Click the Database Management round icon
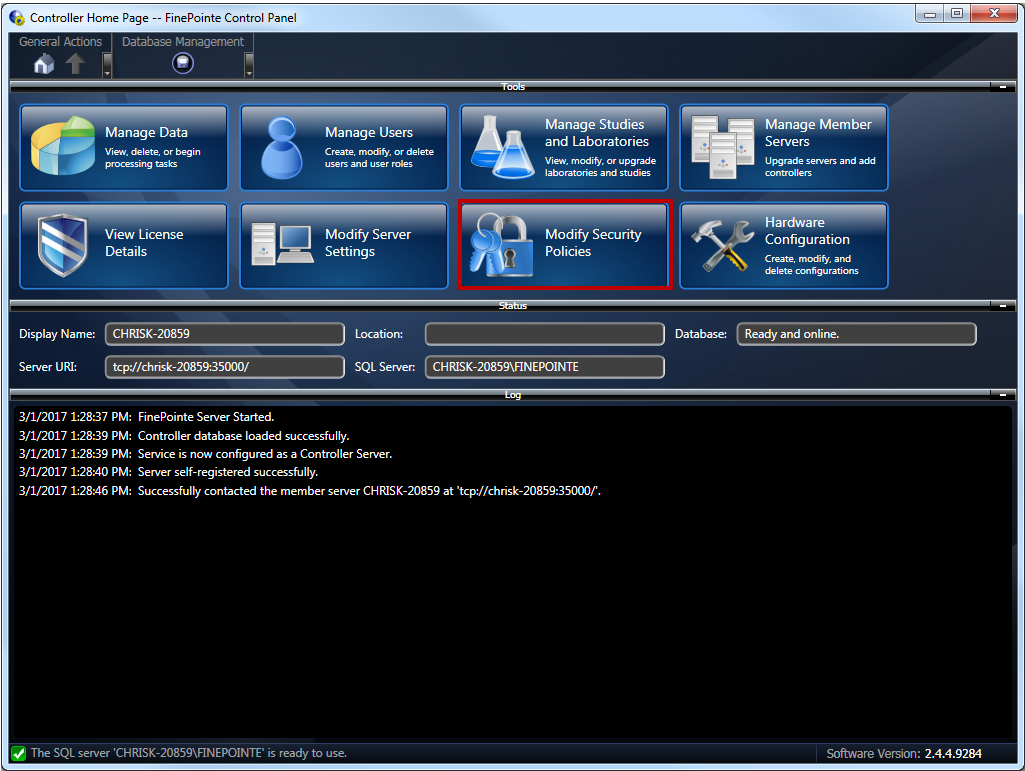The image size is (1025, 771). pos(182,63)
